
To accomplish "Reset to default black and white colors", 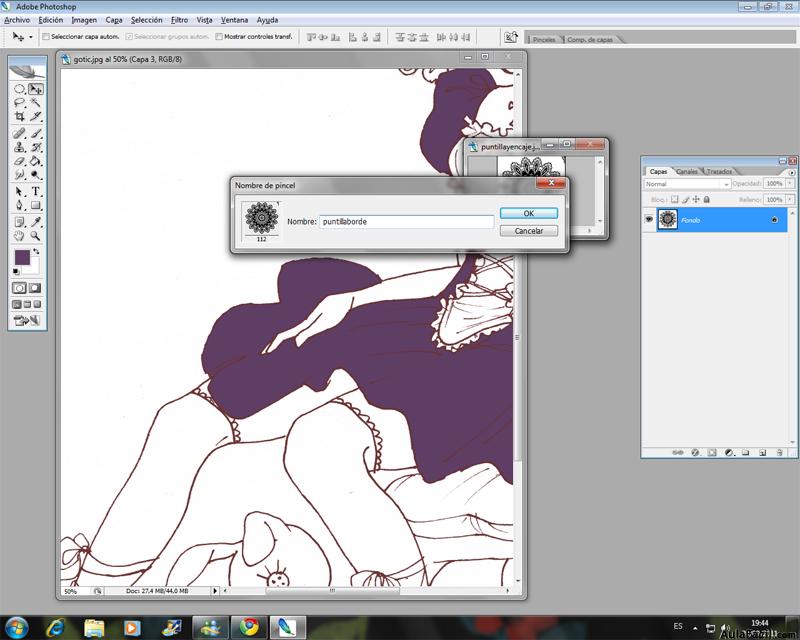I will pos(16,272).
